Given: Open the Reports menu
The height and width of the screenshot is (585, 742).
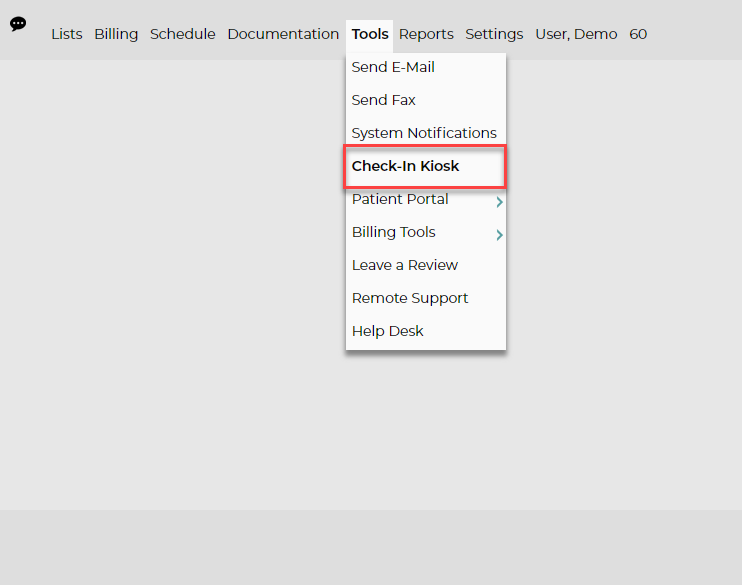Looking at the screenshot, I should coord(426,34).
